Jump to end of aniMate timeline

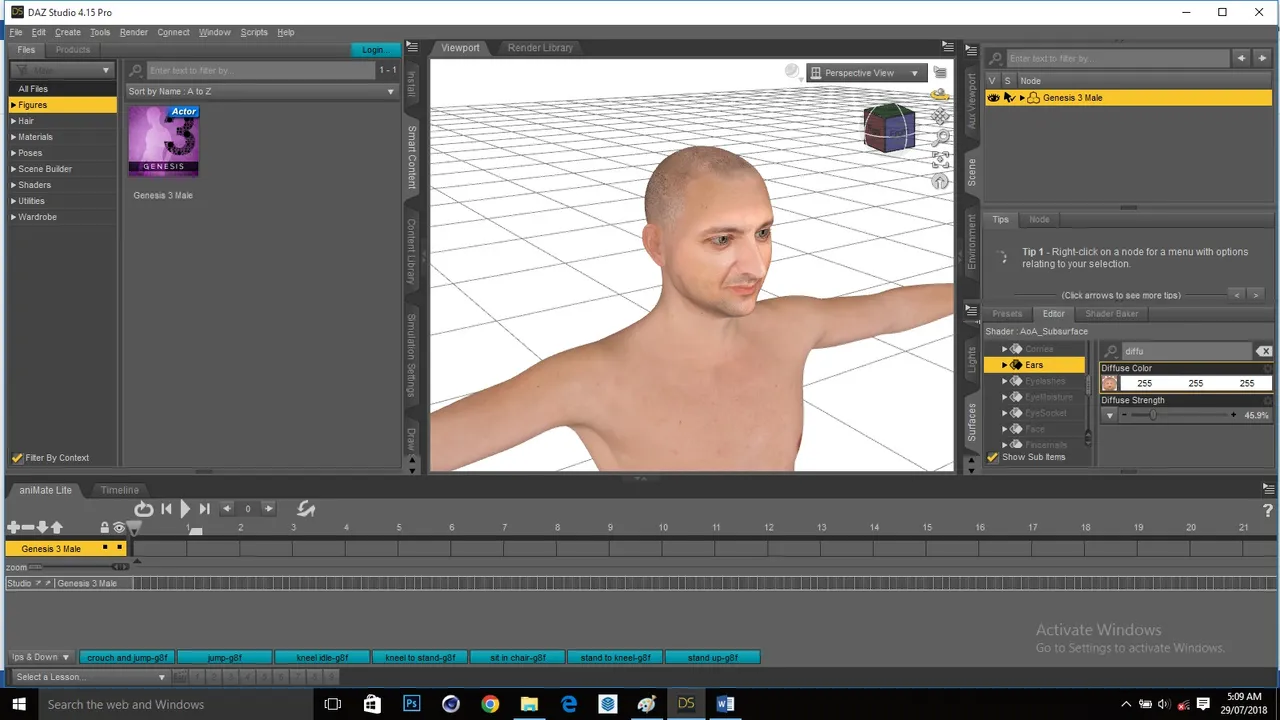[204, 509]
